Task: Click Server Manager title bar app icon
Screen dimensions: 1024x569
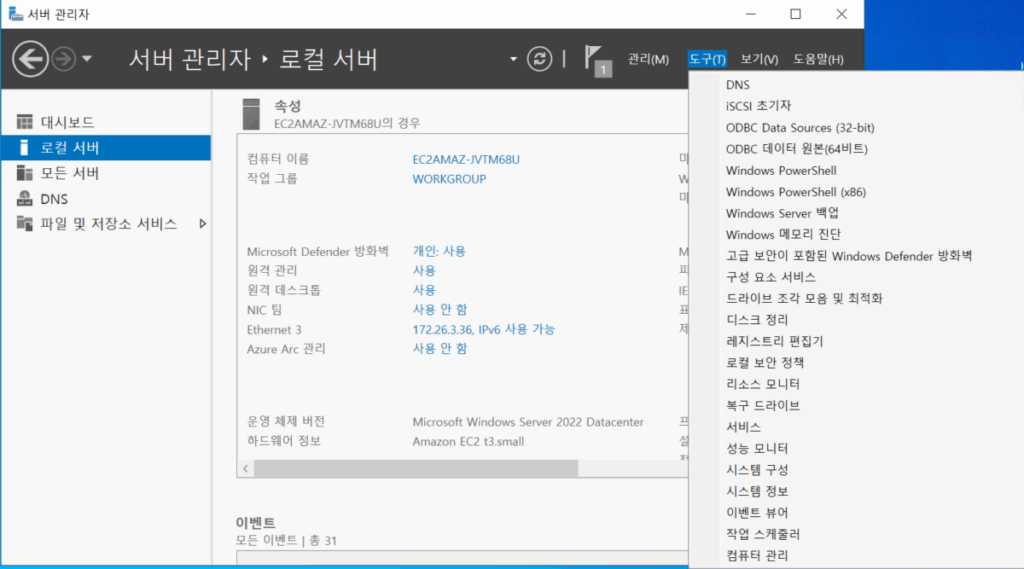Action: pyautogui.click(x=16, y=14)
